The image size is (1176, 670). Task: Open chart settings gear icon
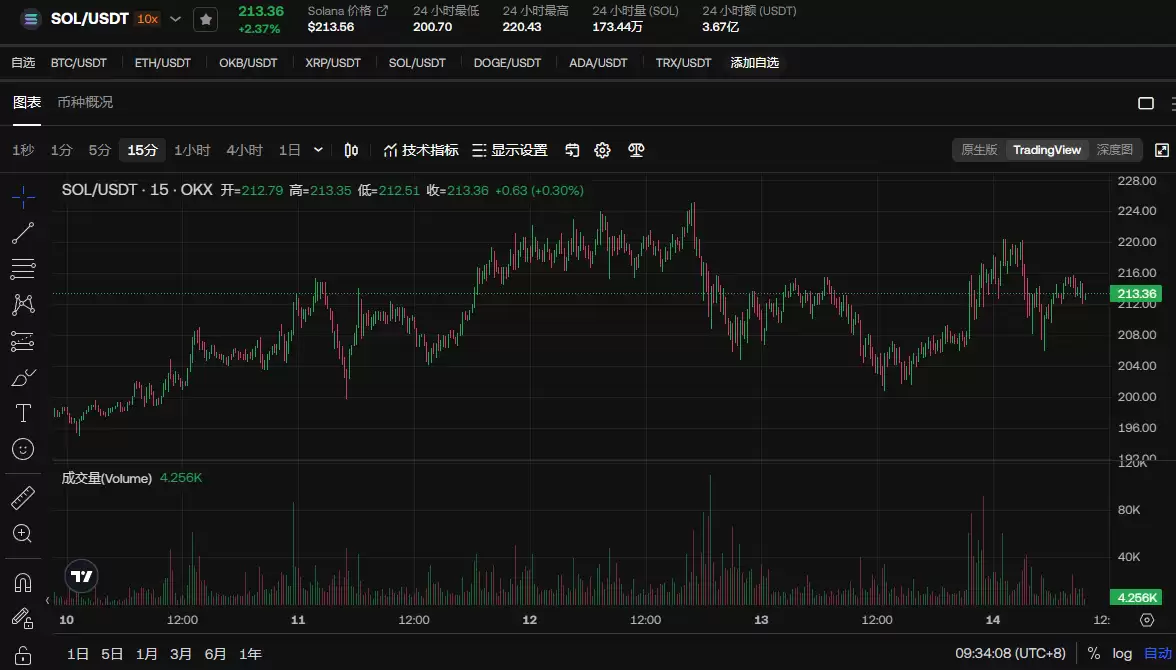pyautogui.click(x=602, y=150)
